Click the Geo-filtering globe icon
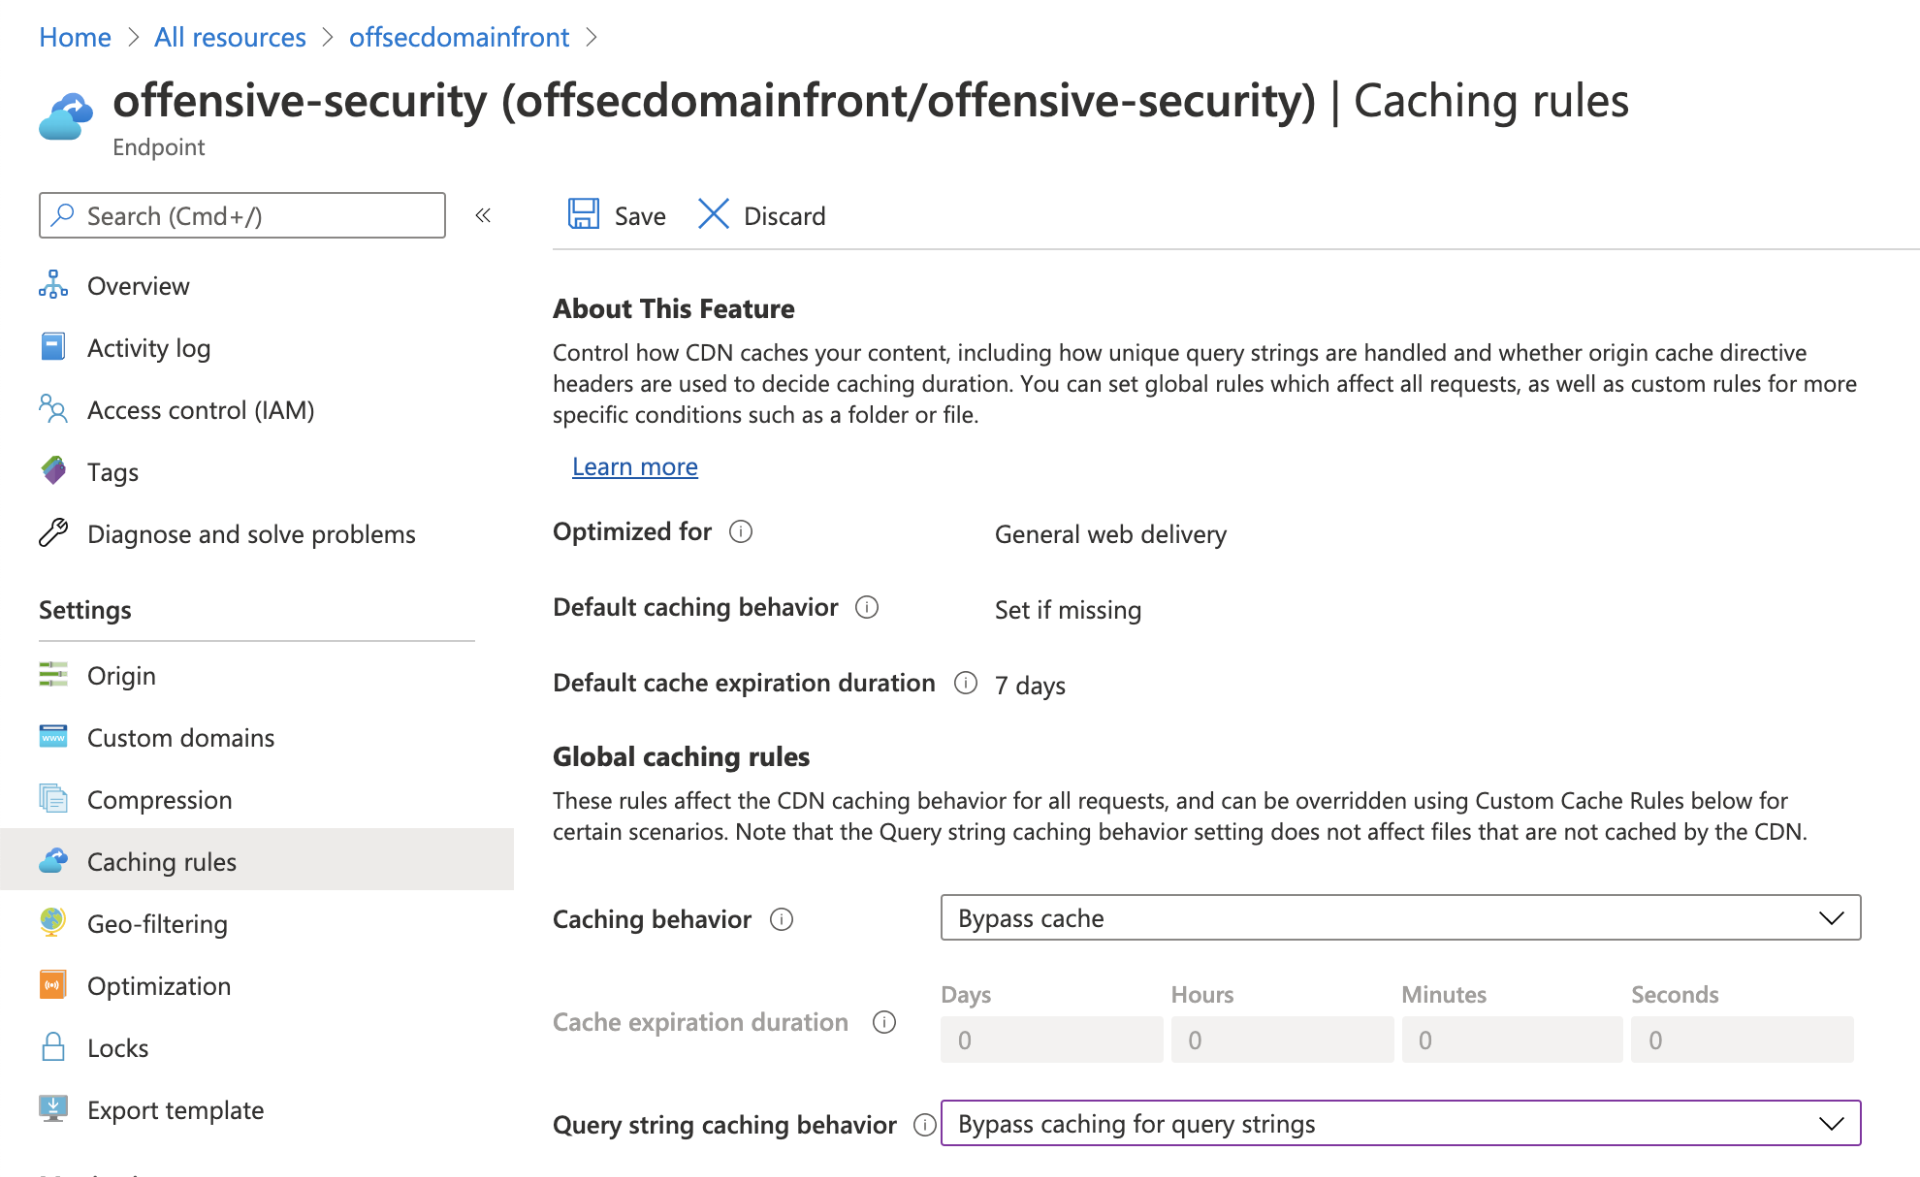The image size is (1920, 1177). point(53,922)
